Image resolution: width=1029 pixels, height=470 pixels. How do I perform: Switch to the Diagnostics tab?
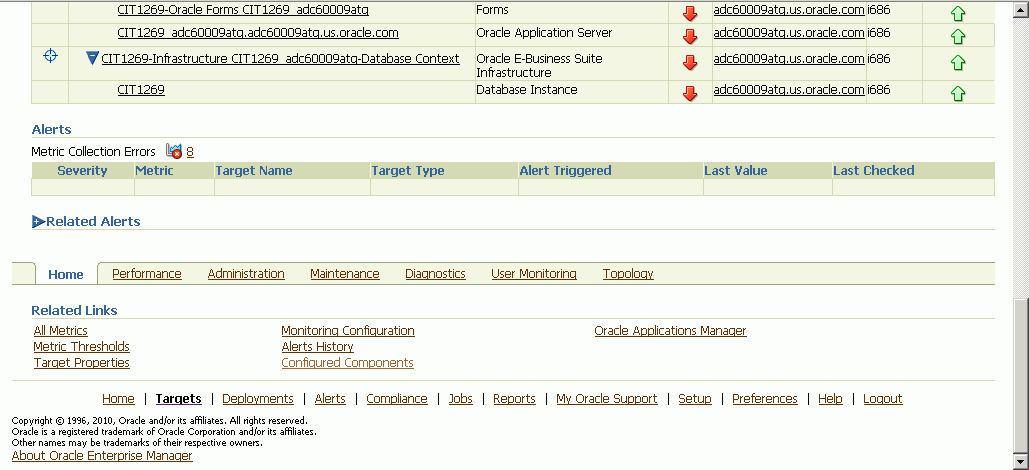pos(435,274)
